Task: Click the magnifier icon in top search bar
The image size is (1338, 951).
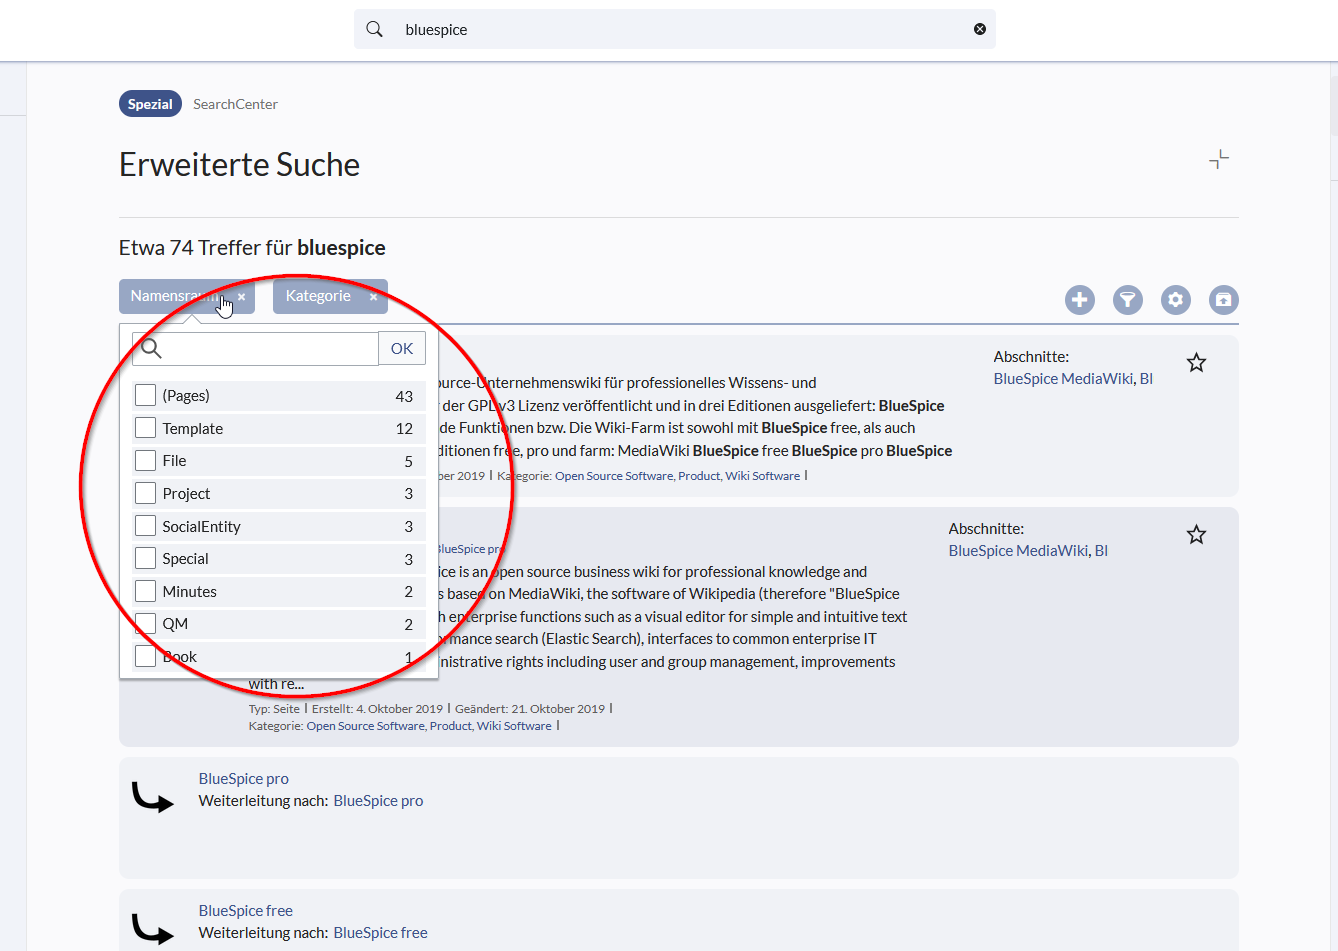Action: point(375,30)
